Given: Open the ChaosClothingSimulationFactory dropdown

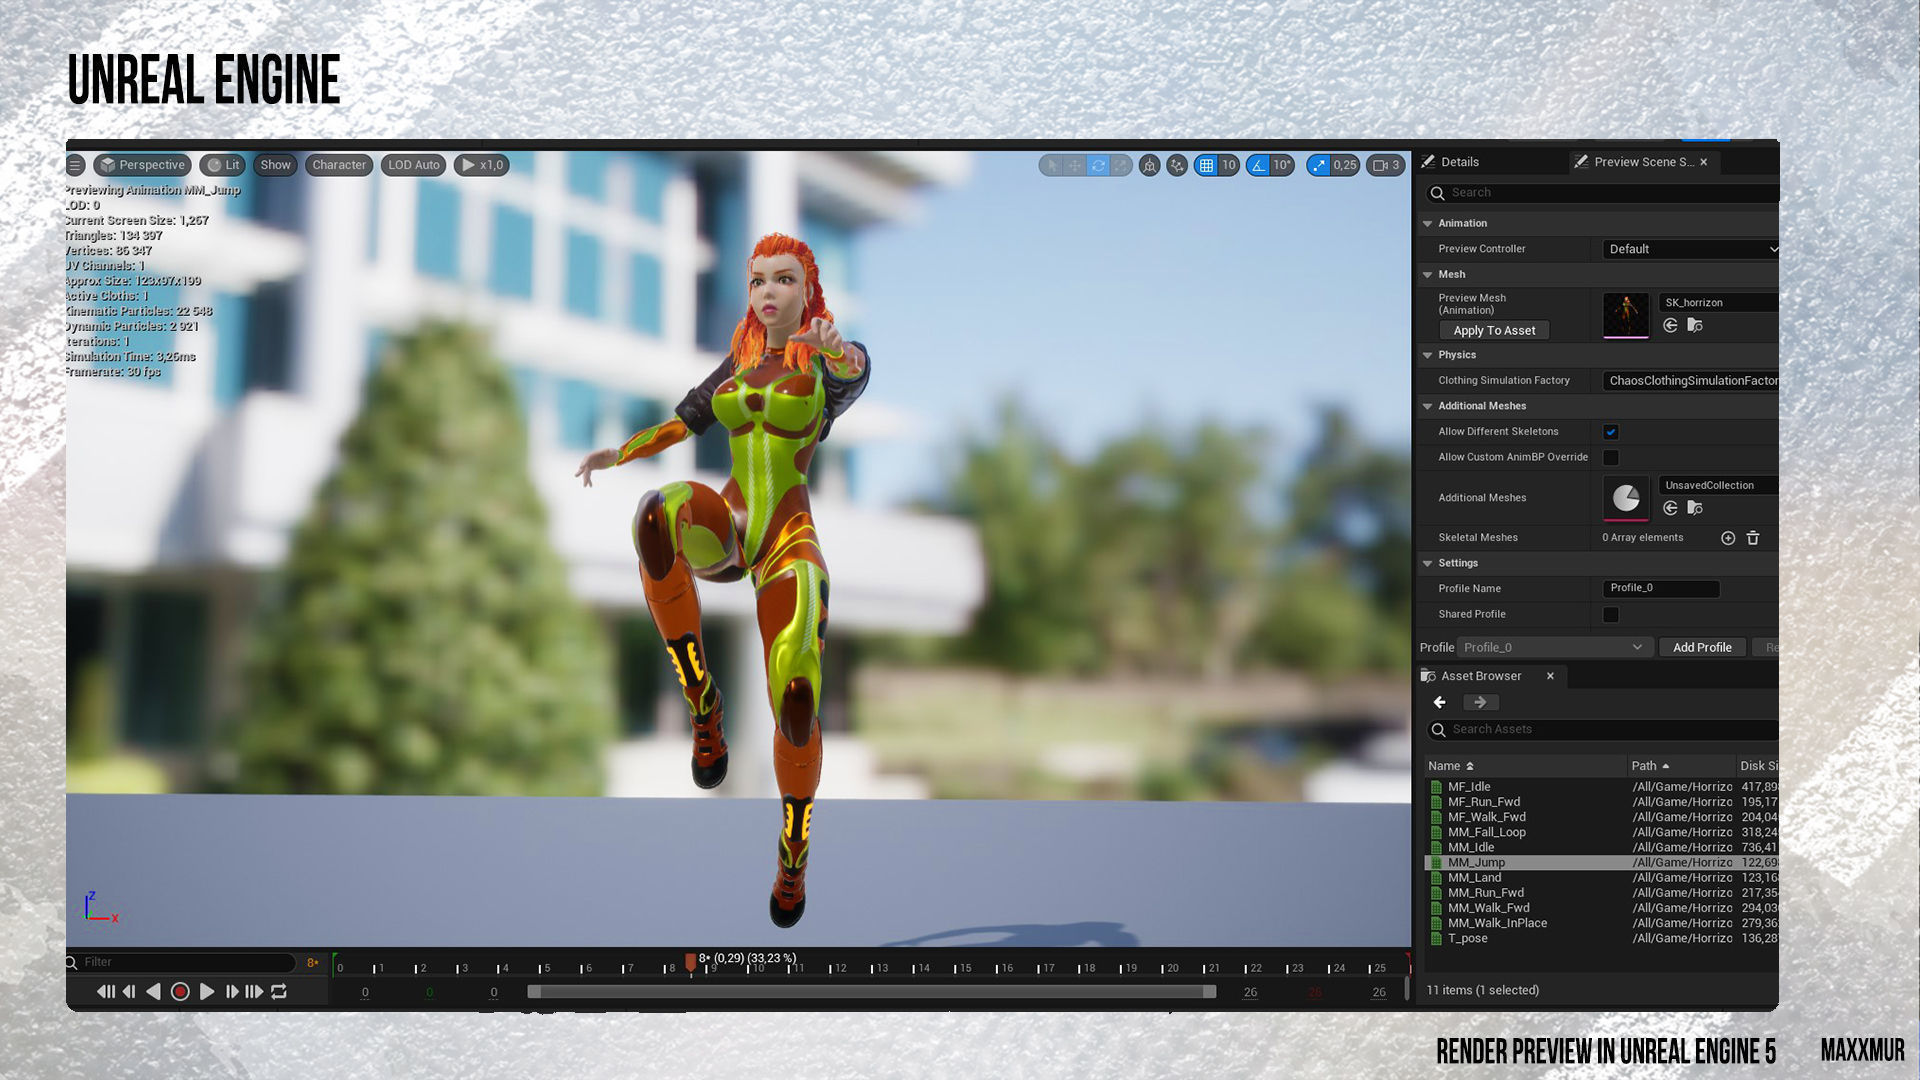Looking at the screenshot, I should pyautogui.click(x=1690, y=381).
